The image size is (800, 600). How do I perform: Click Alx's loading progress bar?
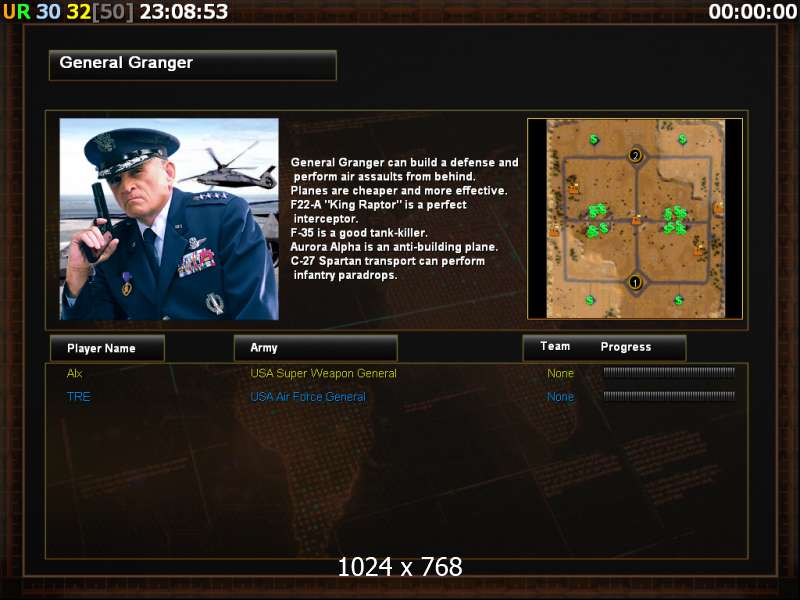click(x=669, y=372)
